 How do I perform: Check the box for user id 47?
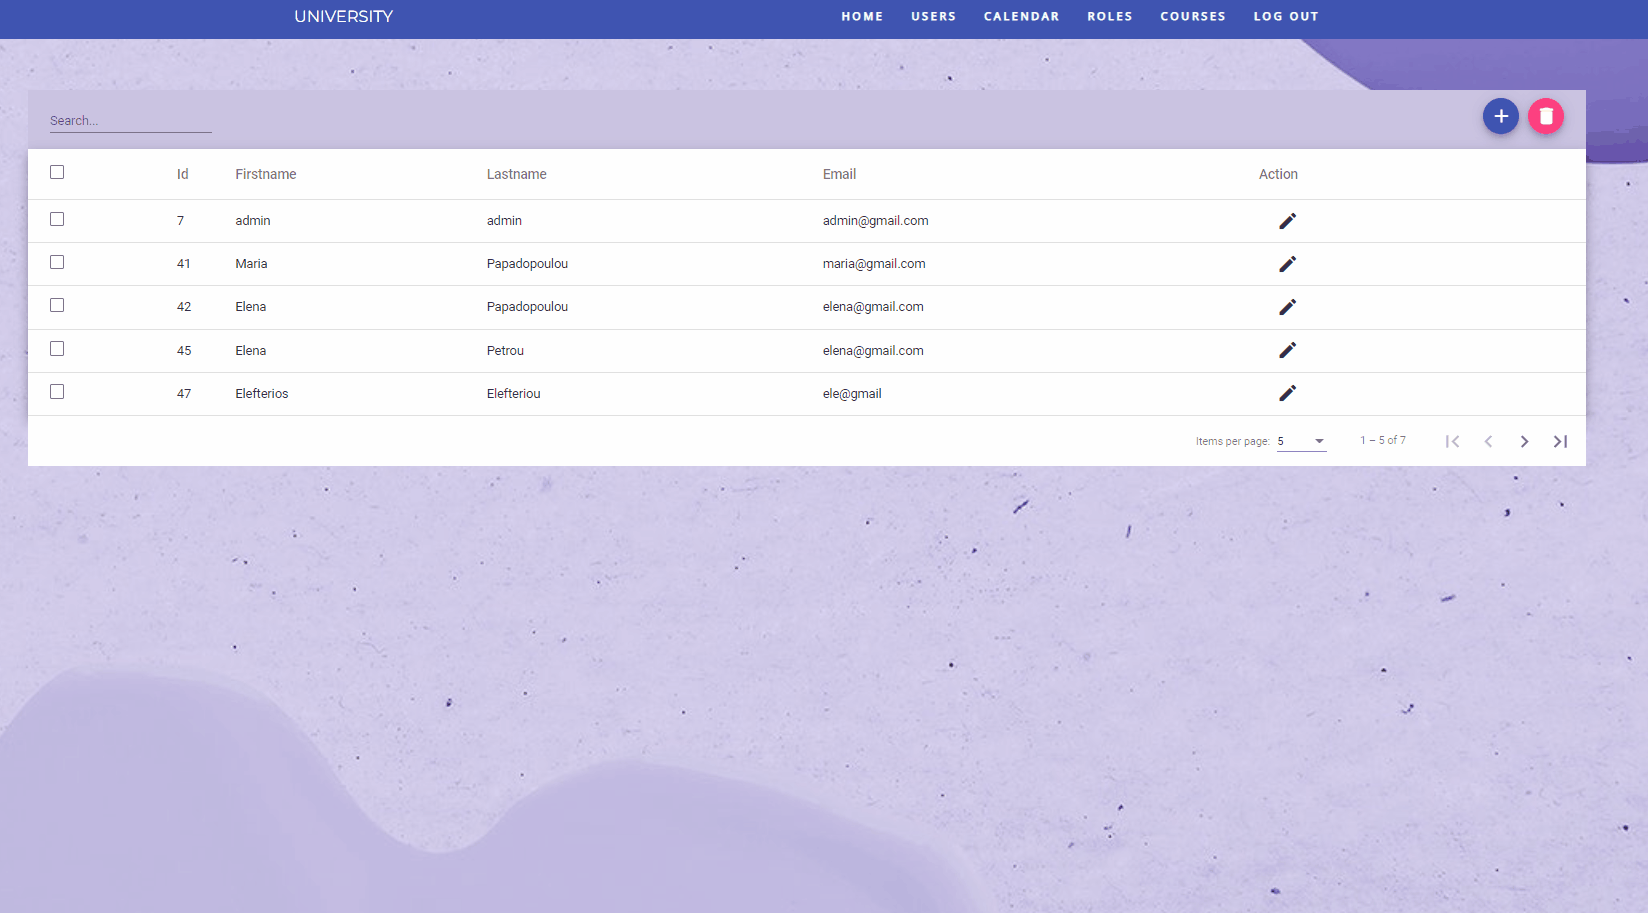pos(57,392)
